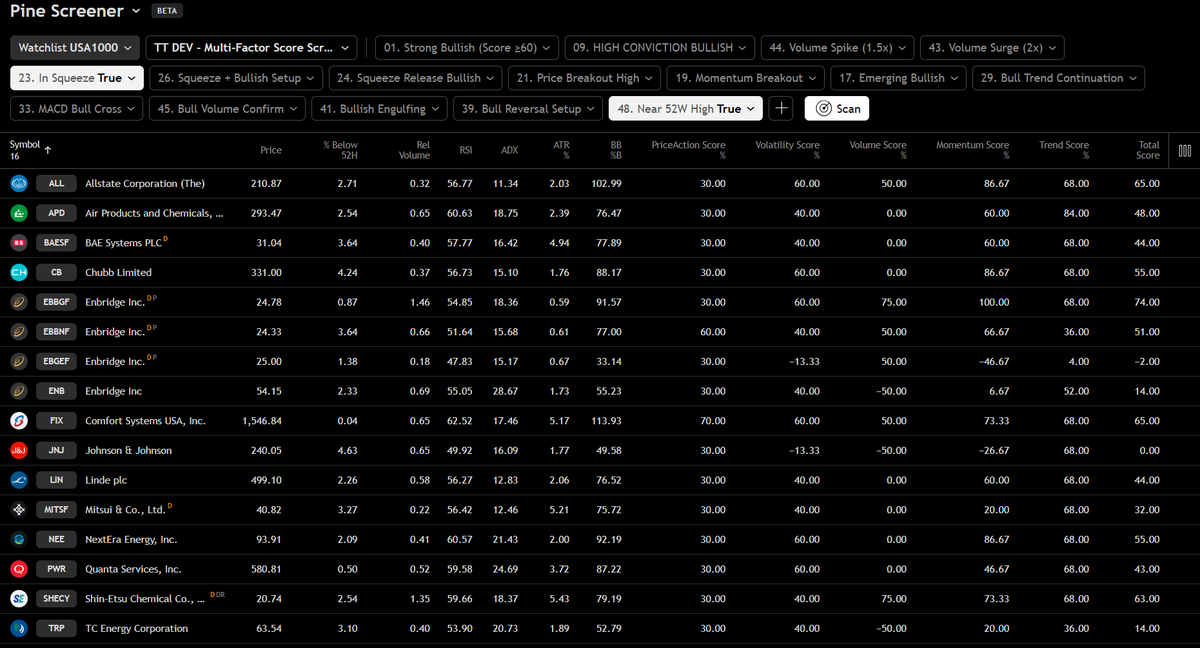Add a new filter with the plus button
The width and height of the screenshot is (1200, 648).
coord(782,108)
